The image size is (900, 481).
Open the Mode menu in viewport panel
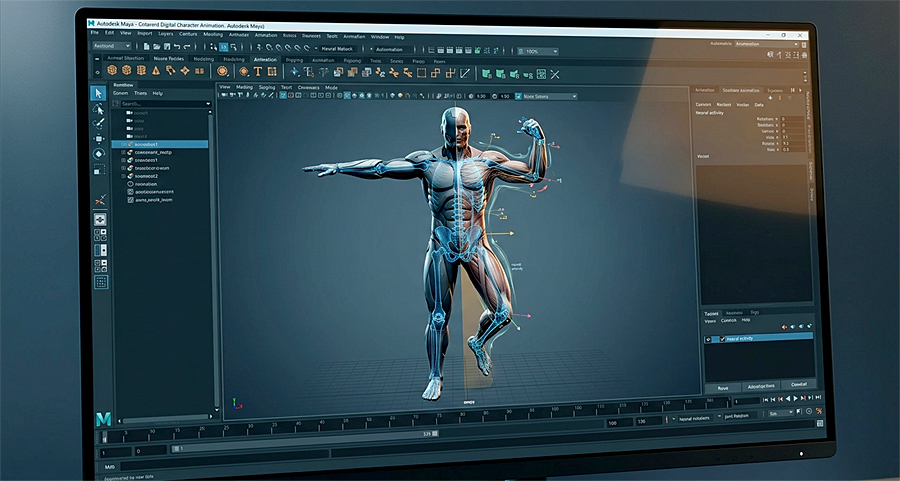click(331, 88)
